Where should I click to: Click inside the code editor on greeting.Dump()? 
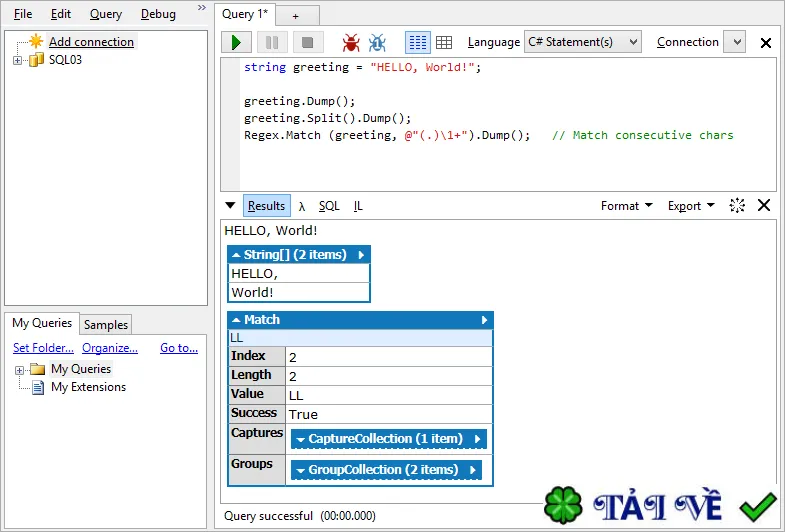tap(299, 101)
